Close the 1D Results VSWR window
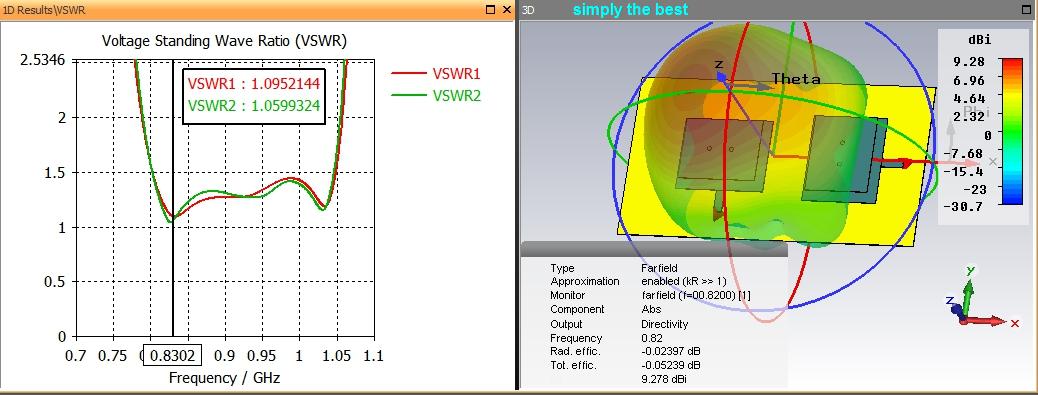The image size is (1038, 395). (507, 10)
